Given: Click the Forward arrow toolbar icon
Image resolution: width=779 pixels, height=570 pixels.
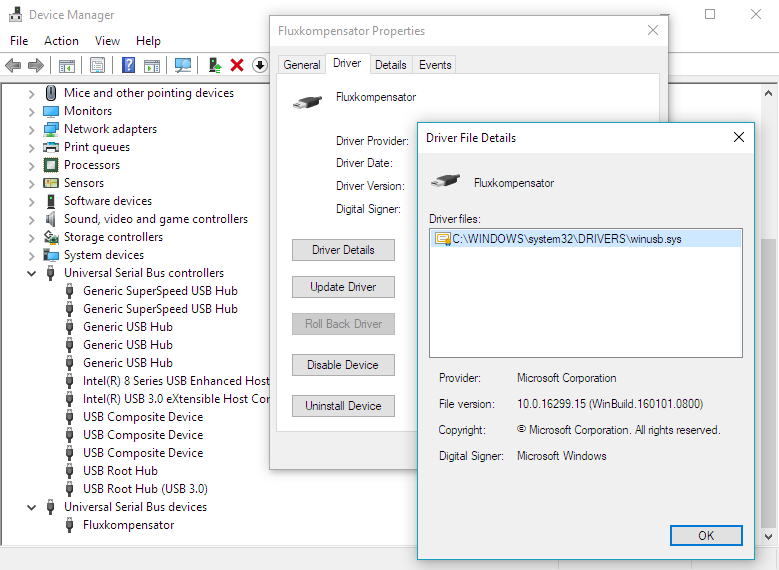Looking at the screenshot, I should (36, 65).
